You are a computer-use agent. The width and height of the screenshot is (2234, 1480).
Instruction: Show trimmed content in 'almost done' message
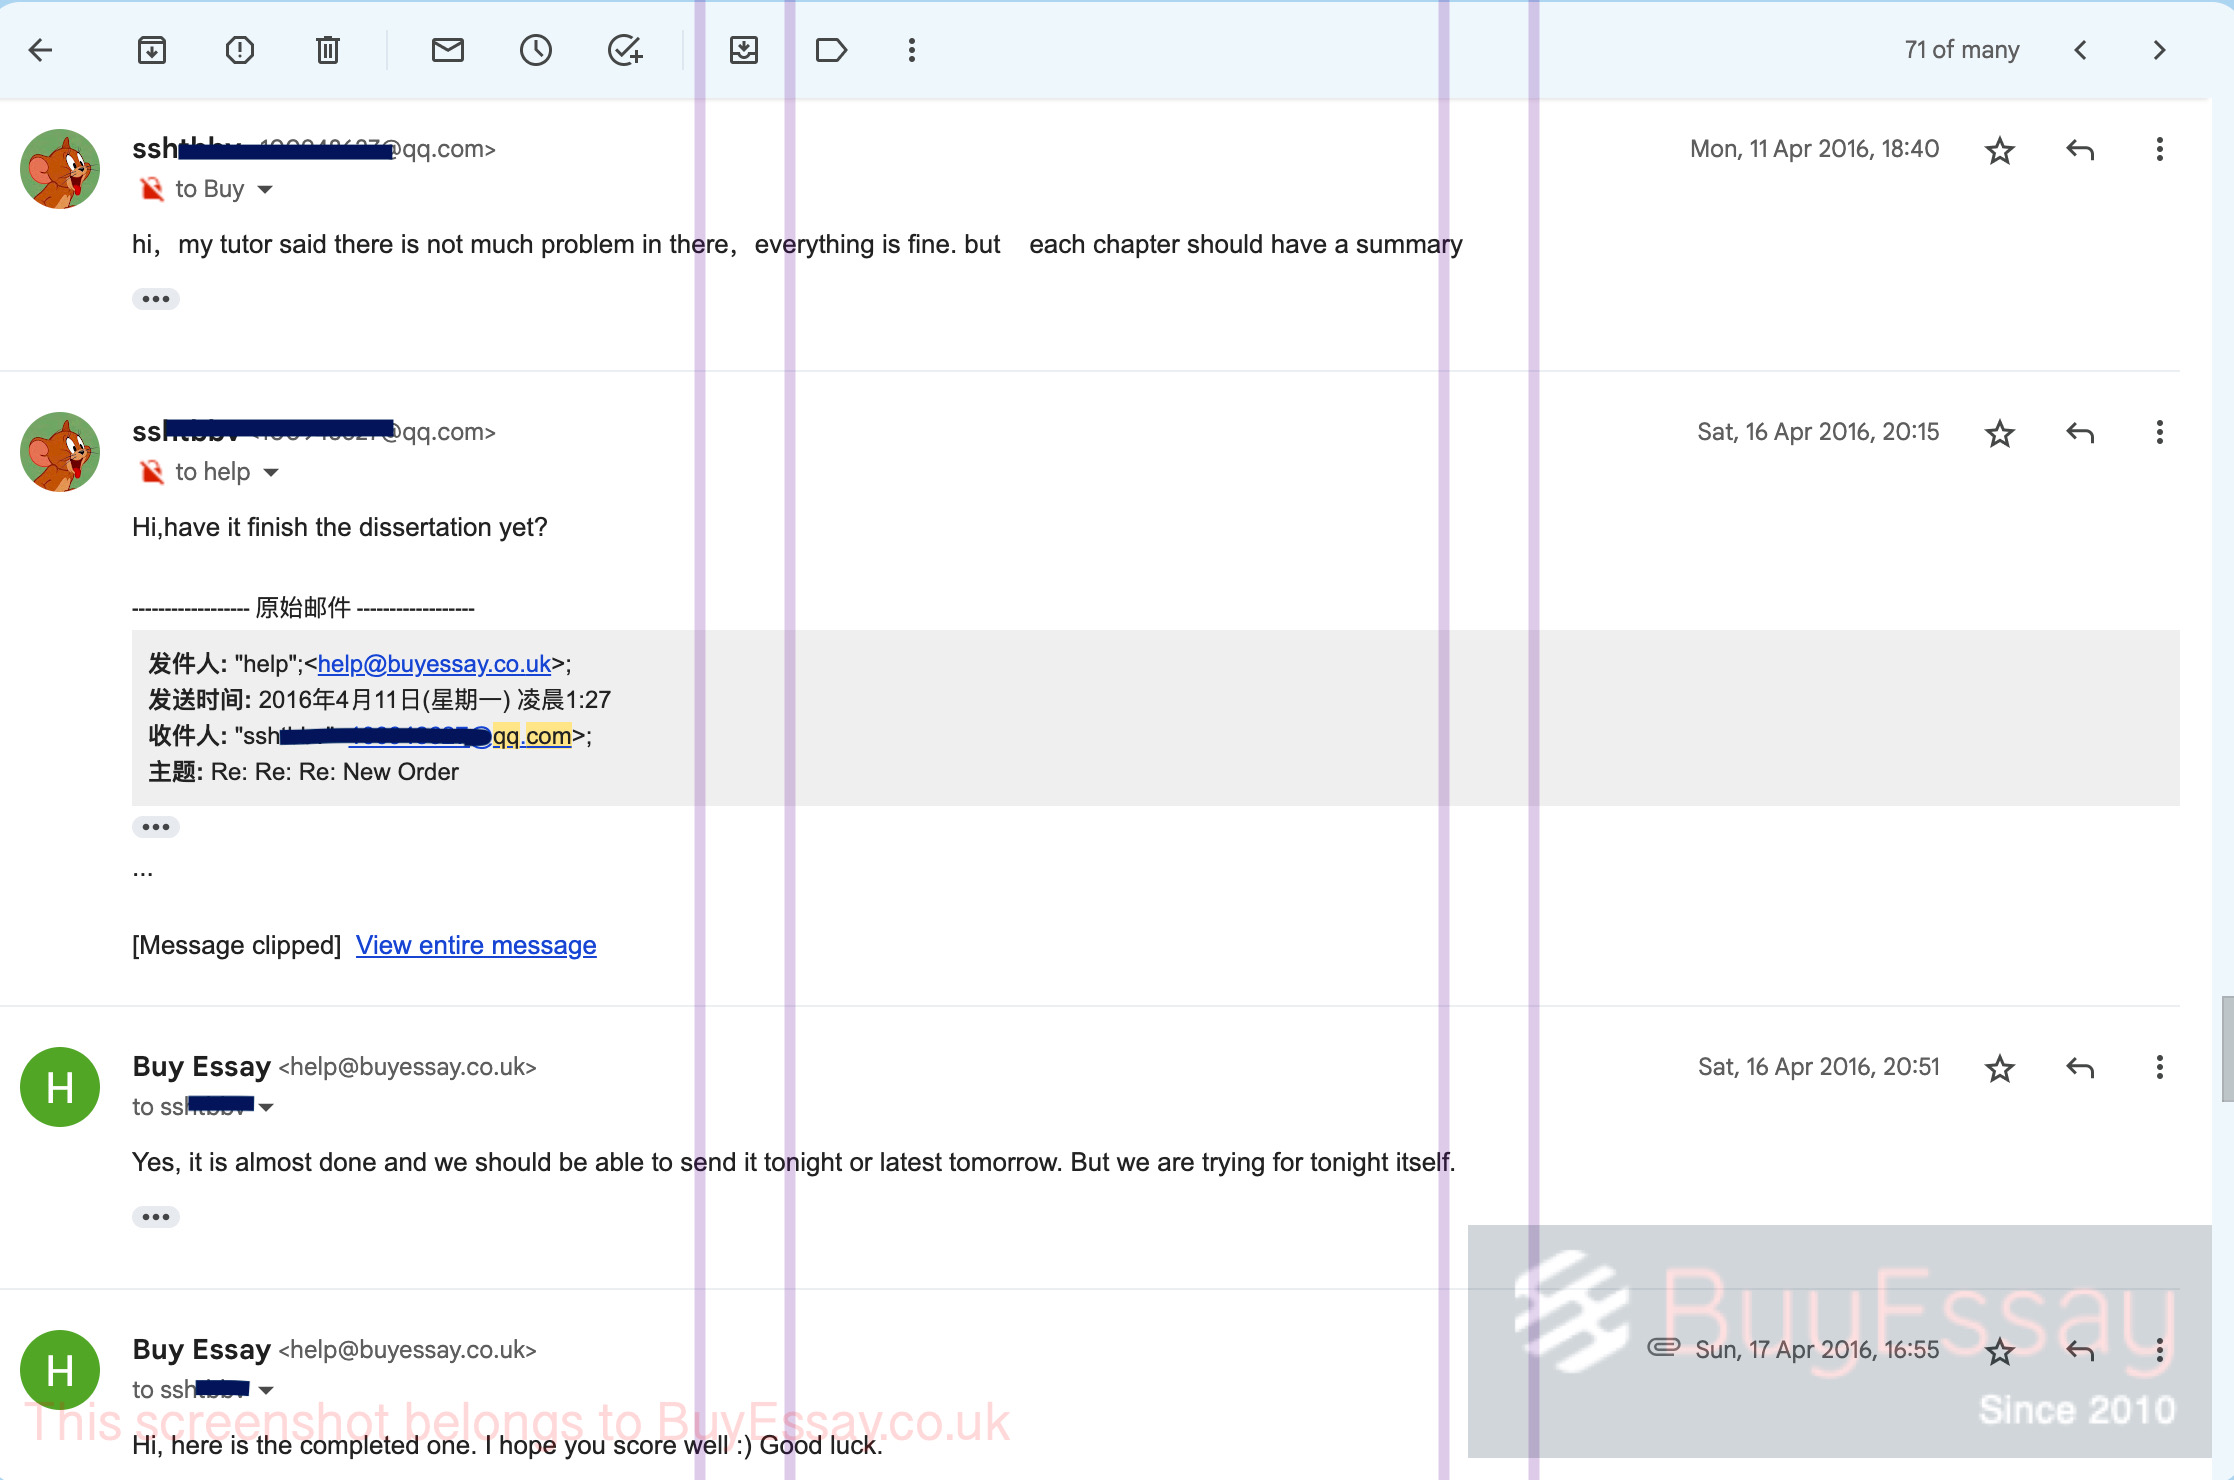point(156,1217)
